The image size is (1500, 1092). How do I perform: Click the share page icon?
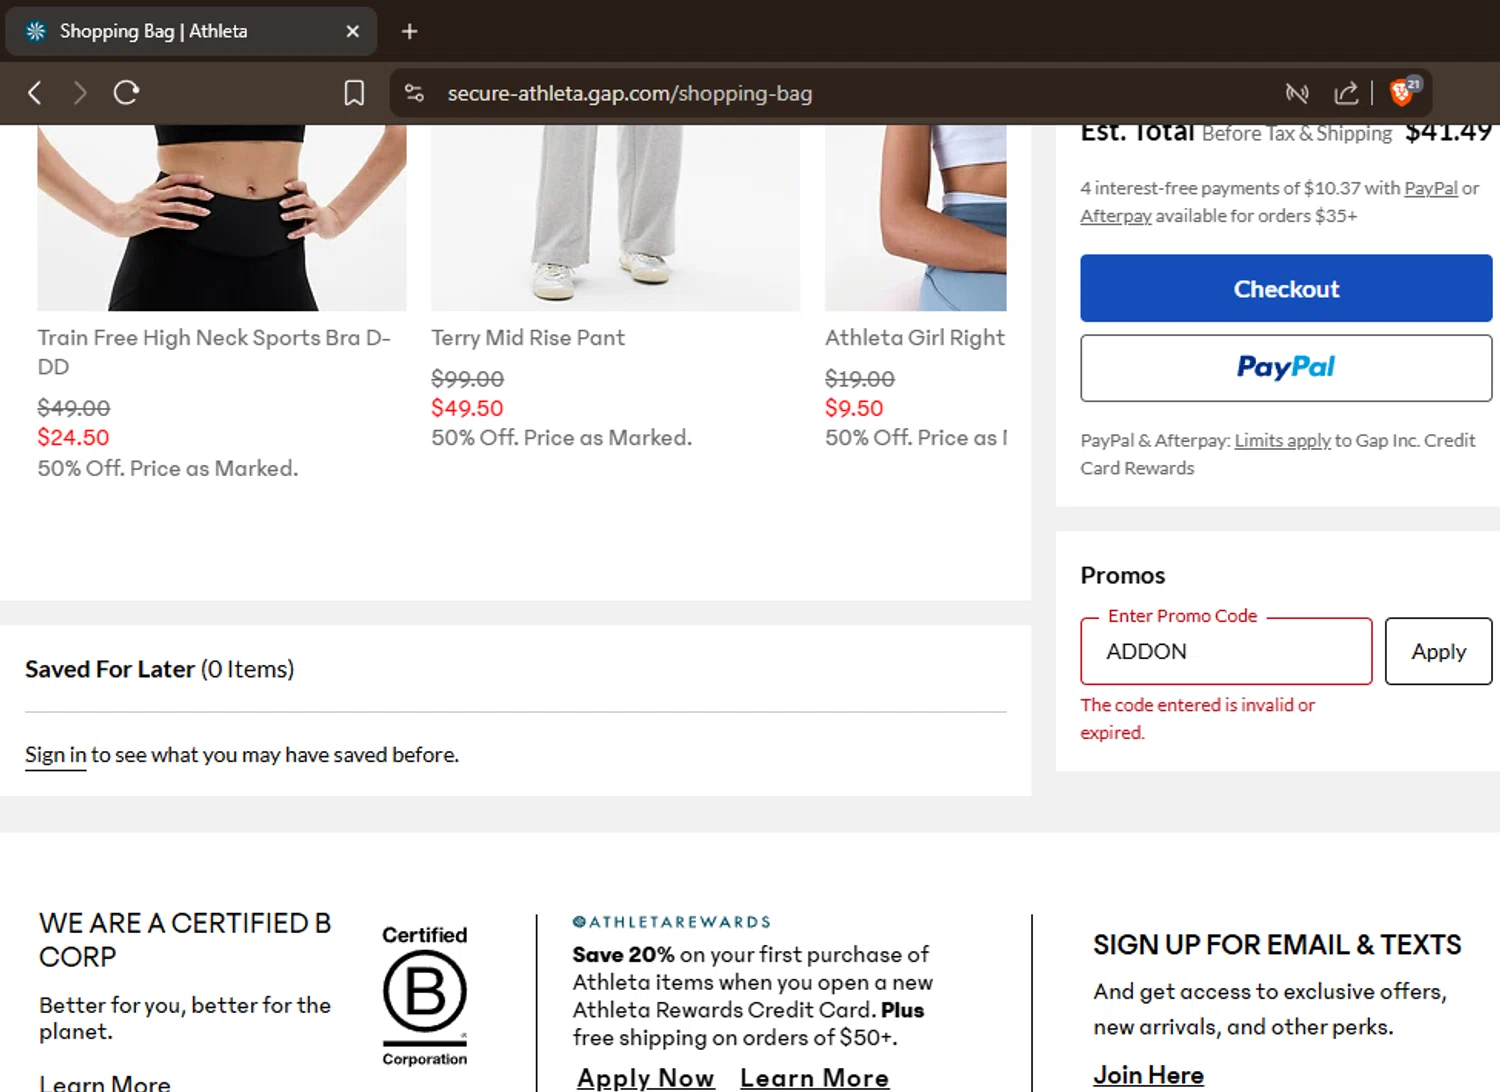1346,93
